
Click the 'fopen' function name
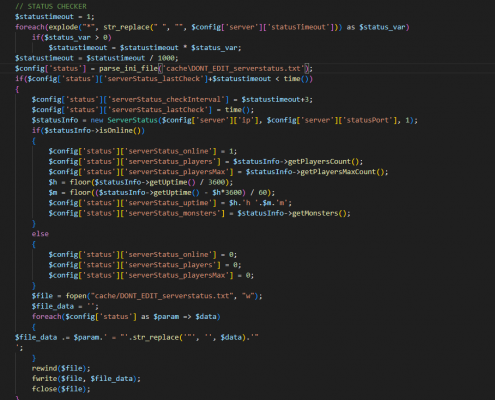pyautogui.click(x=76, y=296)
